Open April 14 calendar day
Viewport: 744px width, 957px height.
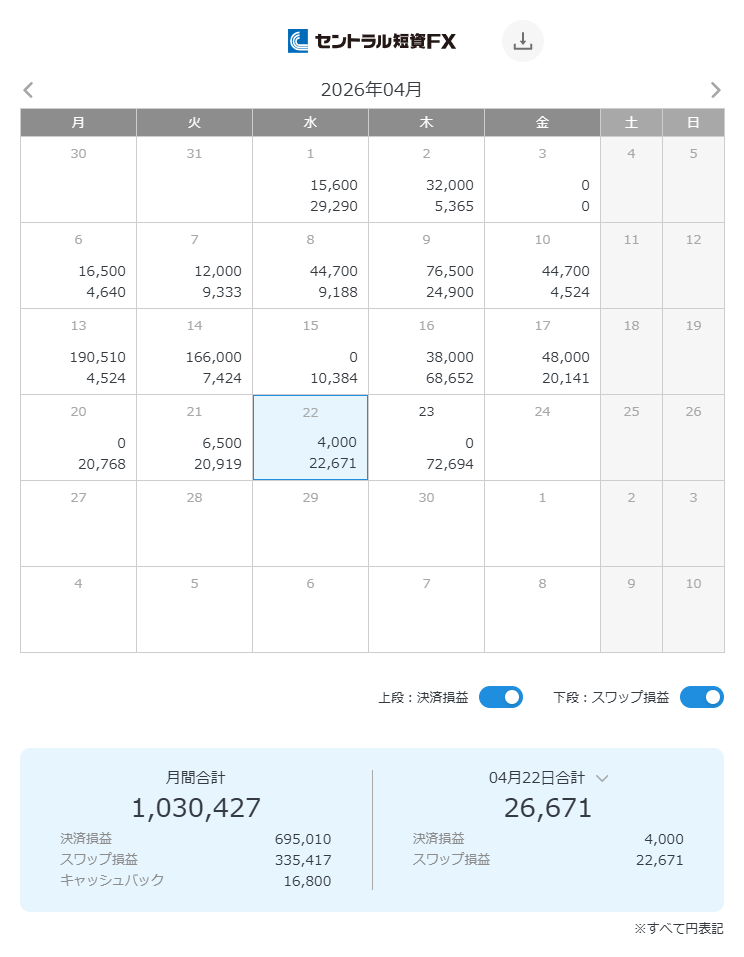[x=194, y=351]
